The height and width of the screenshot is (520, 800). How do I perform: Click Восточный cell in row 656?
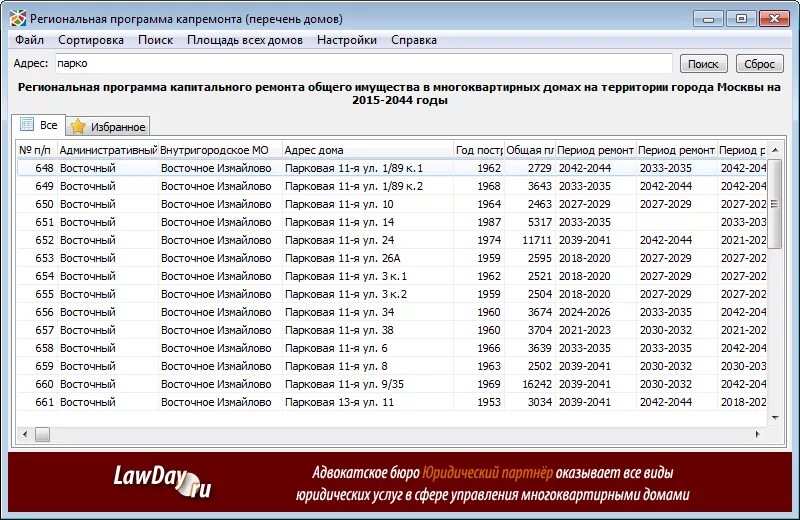[x=108, y=312]
